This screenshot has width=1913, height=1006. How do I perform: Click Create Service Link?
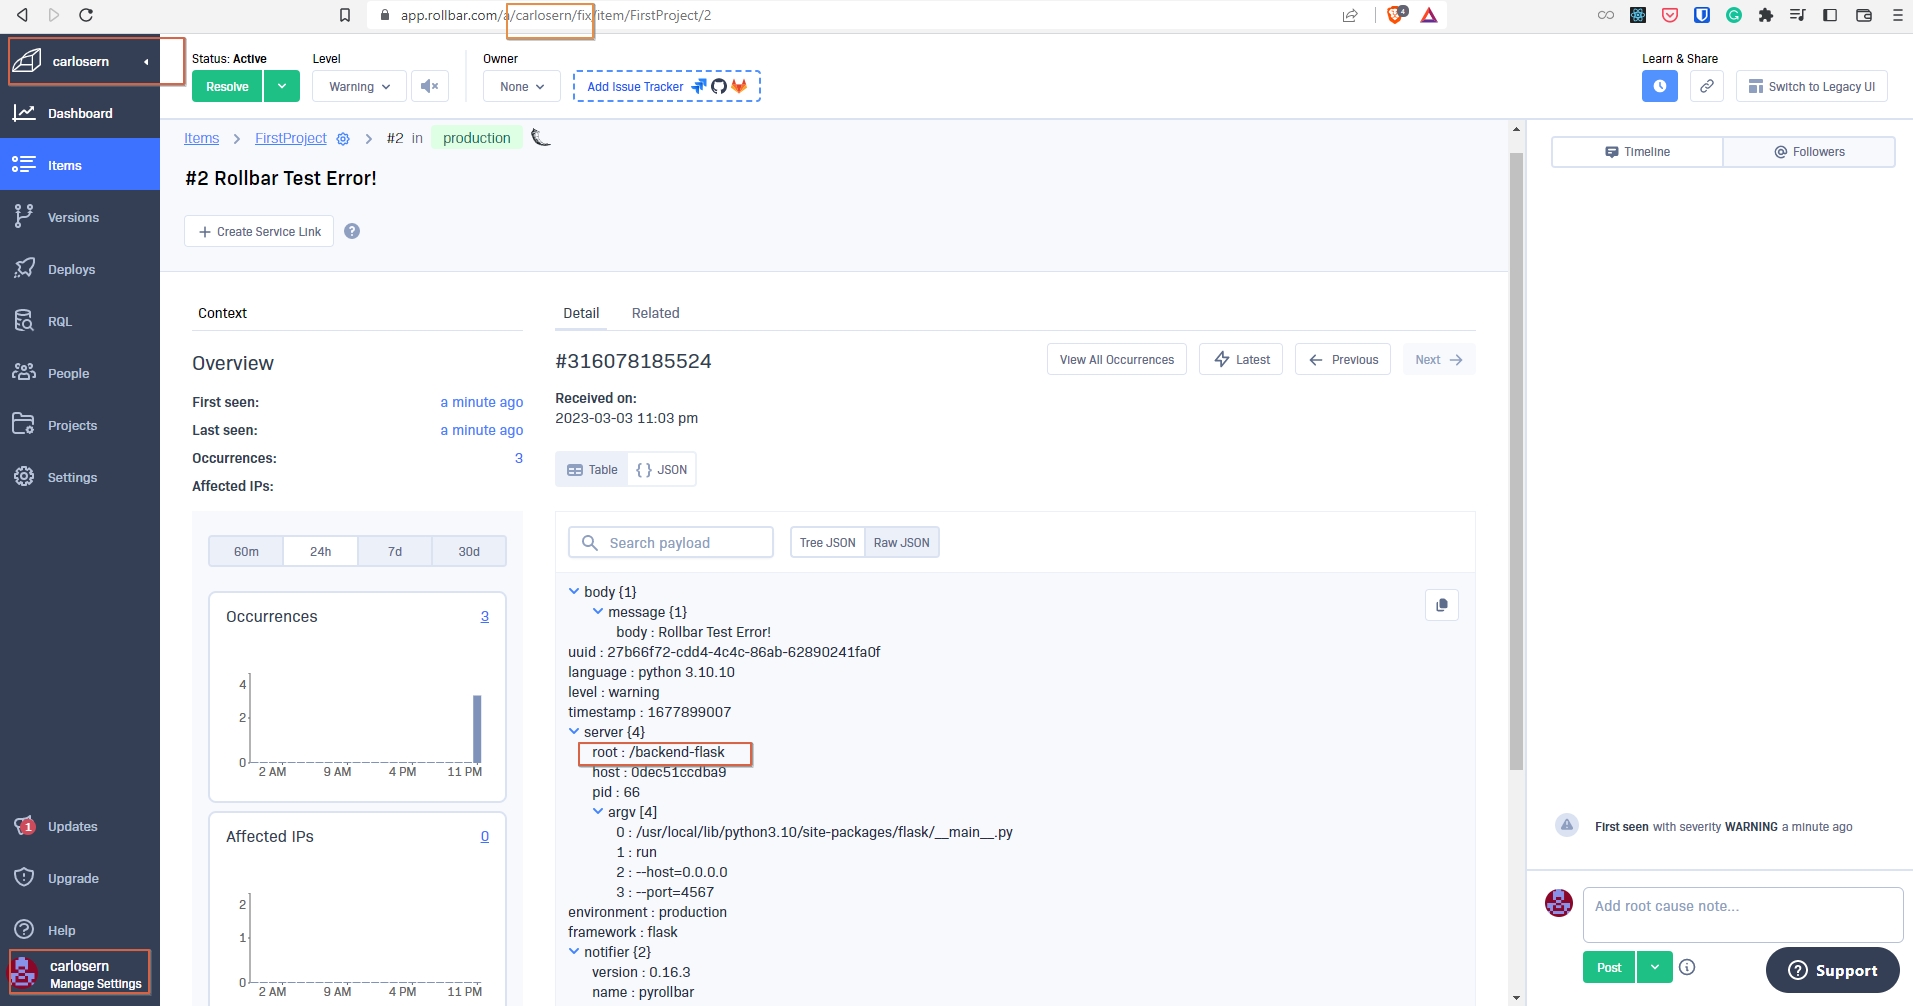(x=258, y=231)
